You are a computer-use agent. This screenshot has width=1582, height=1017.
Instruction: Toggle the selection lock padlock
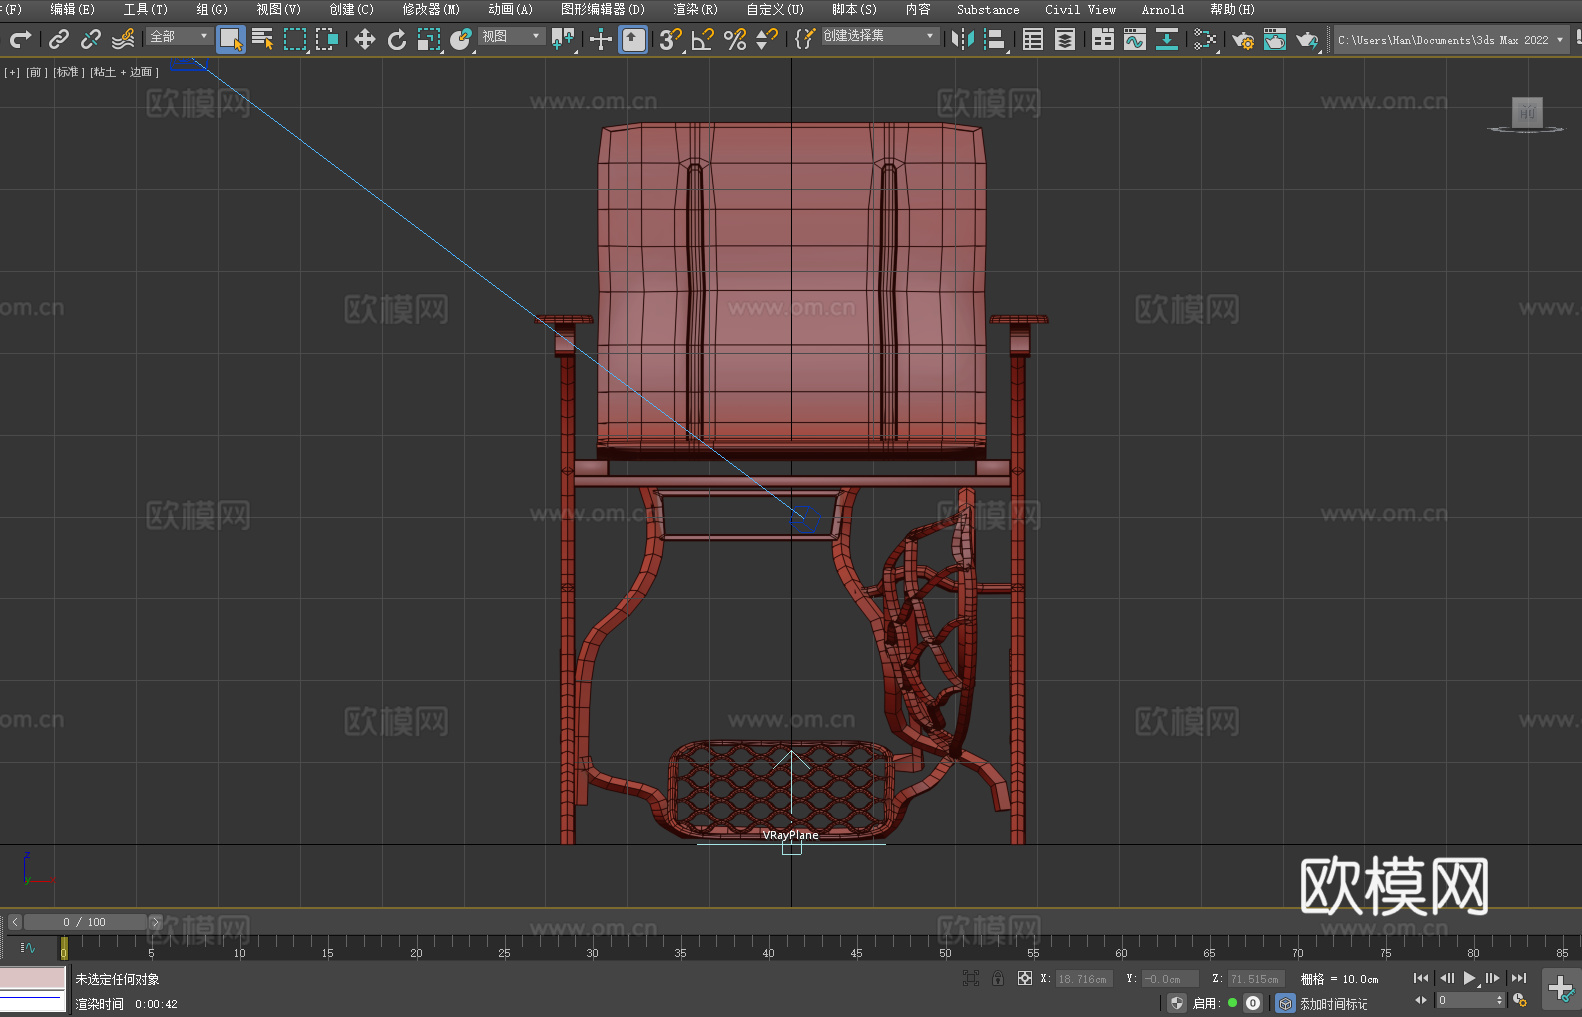(x=997, y=978)
